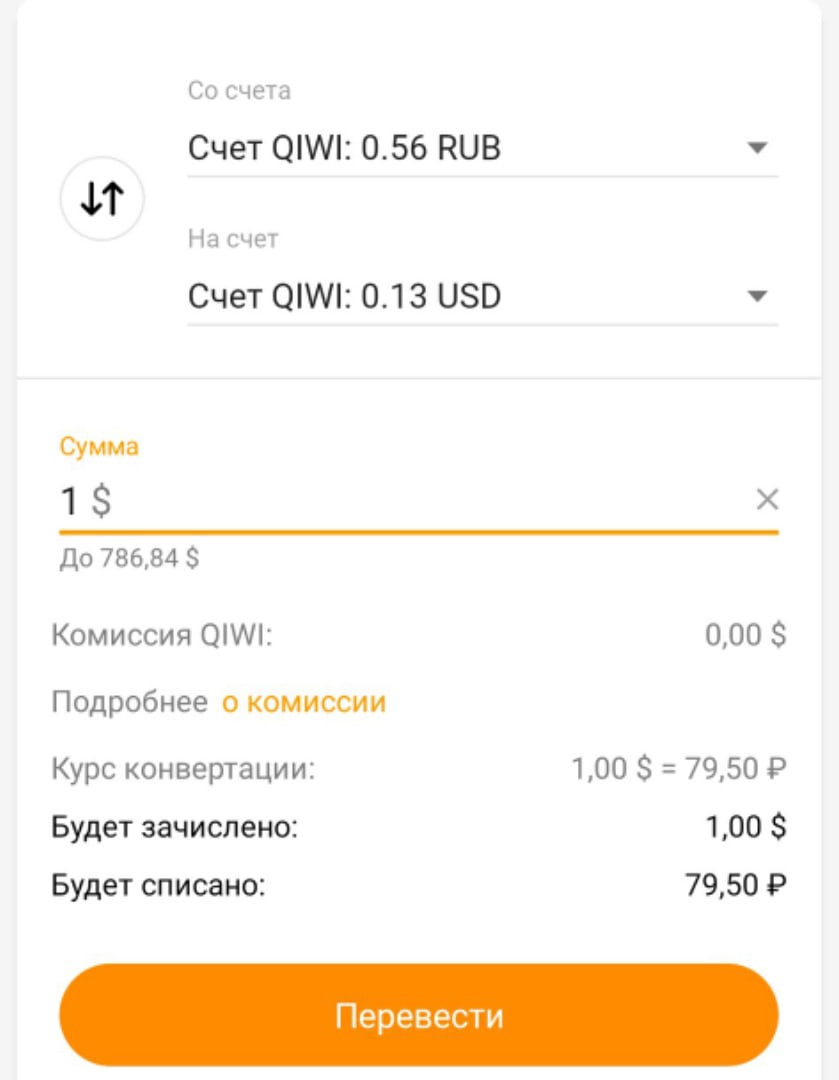Image resolution: width=839 pixels, height=1080 pixels.
Task: Select credited amount 1,00 $ value
Action: [746, 827]
